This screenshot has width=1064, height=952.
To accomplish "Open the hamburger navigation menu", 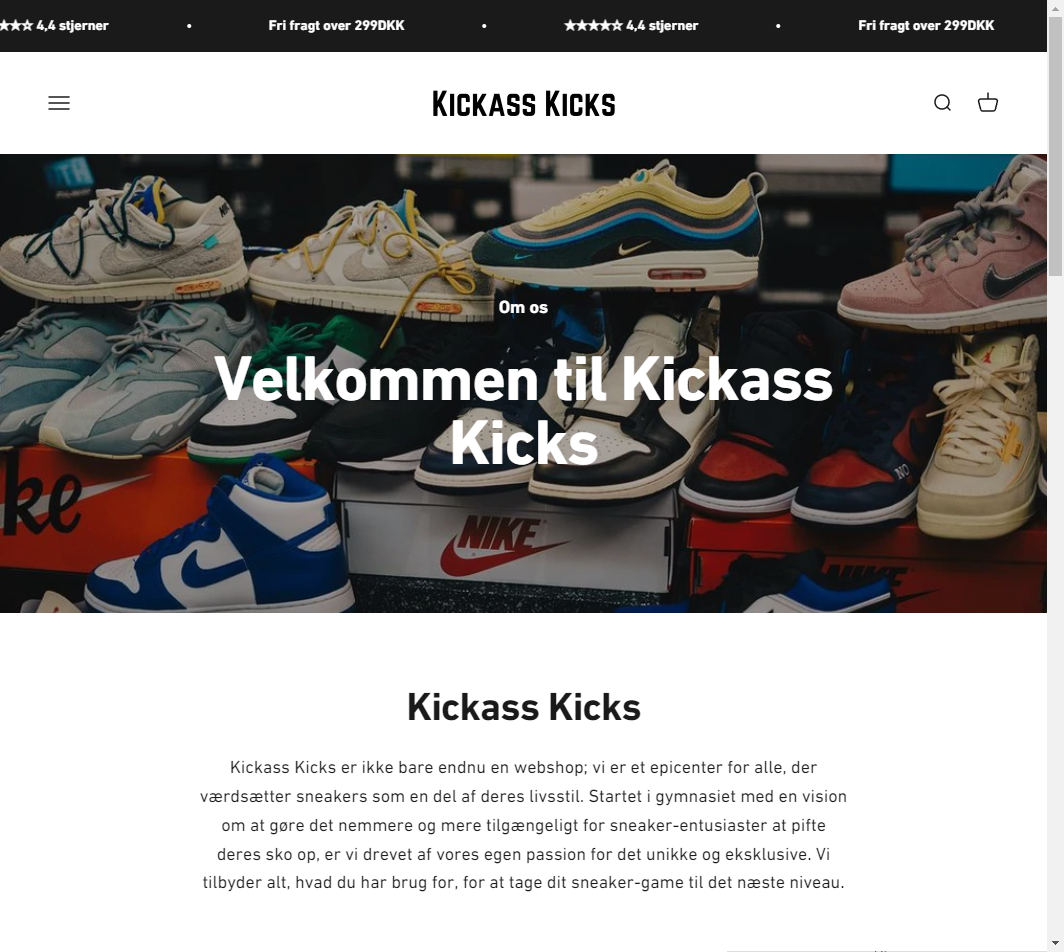I will coord(59,103).
